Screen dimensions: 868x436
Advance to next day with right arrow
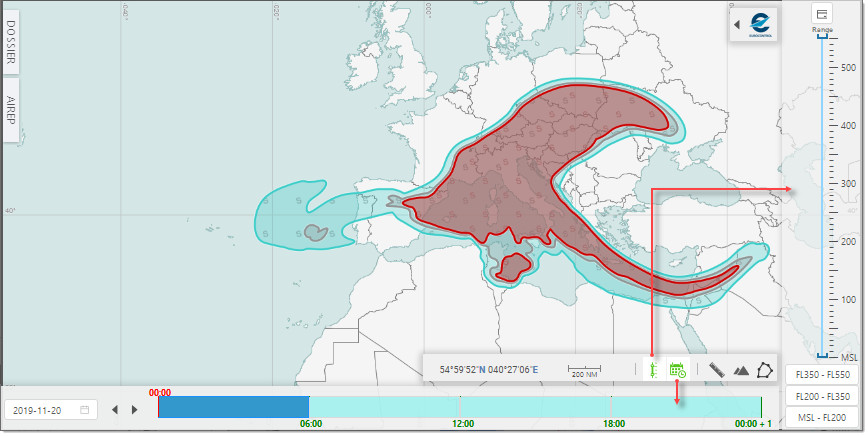pyautogui.click(x=135, y=410)
